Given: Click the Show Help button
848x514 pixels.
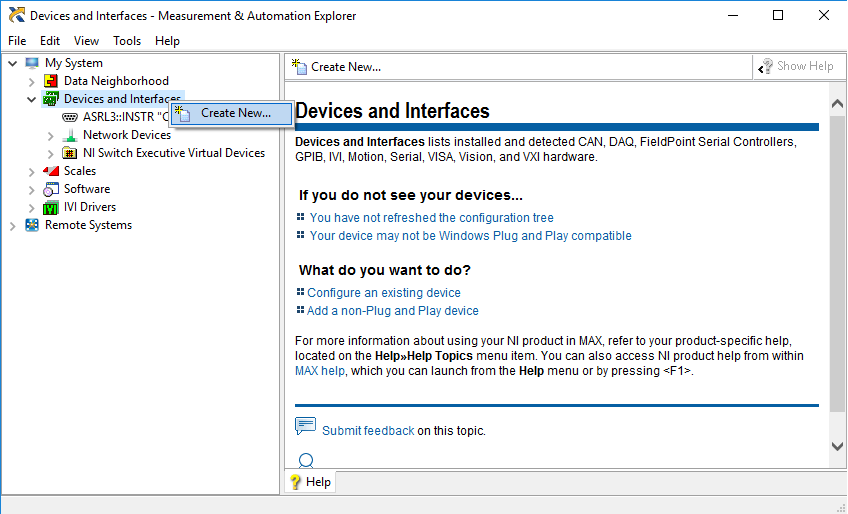Looking at the screenshot, I should [796, 66].
